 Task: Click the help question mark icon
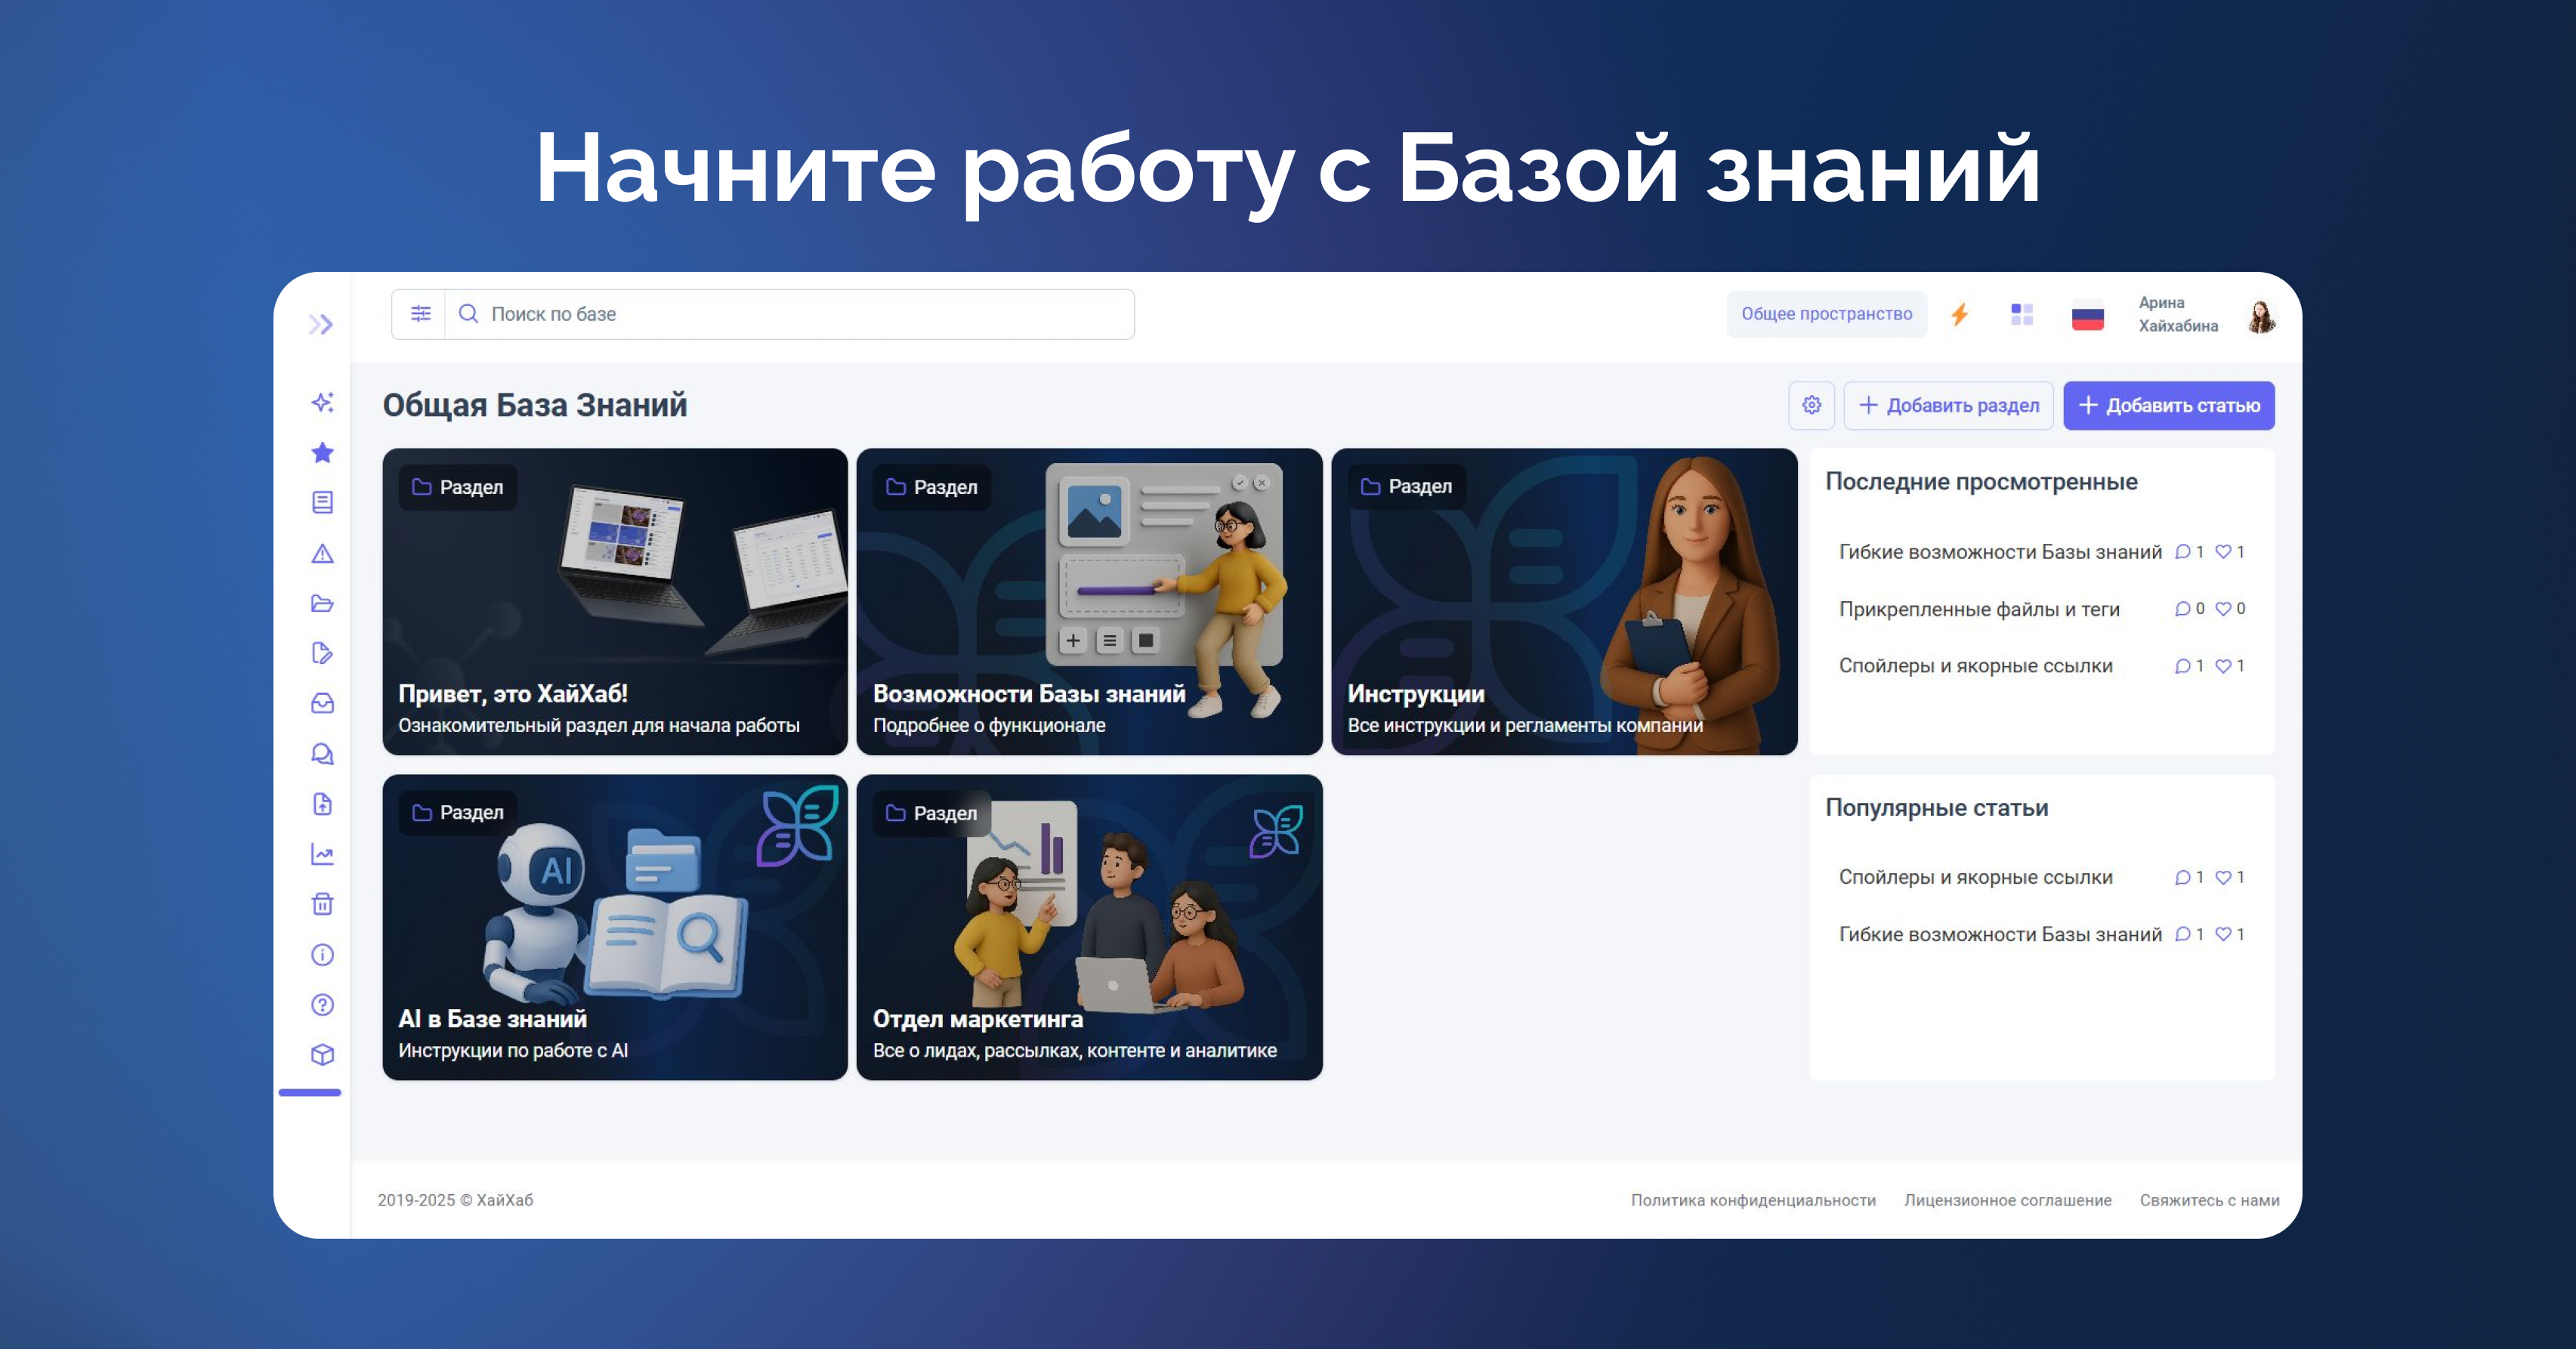pos(322,1005)
